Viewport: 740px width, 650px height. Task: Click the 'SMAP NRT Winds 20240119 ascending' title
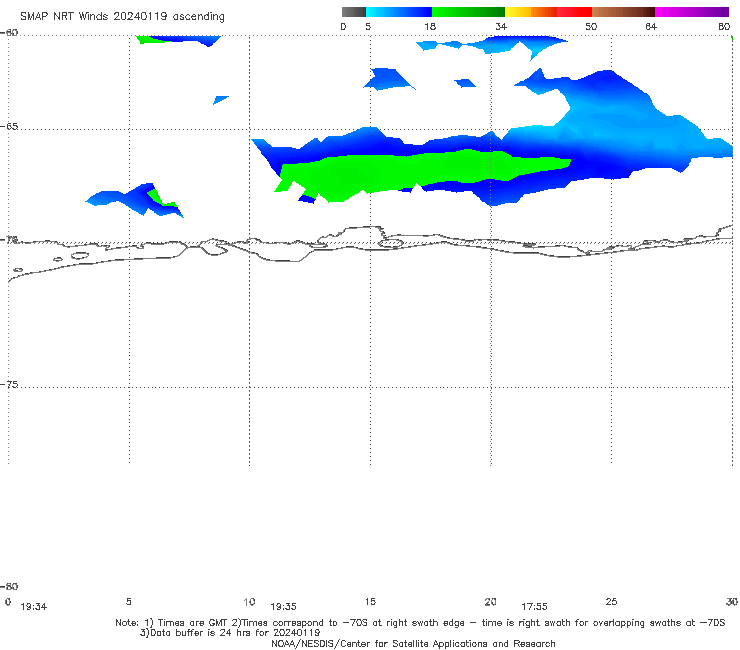coord(122,16)
